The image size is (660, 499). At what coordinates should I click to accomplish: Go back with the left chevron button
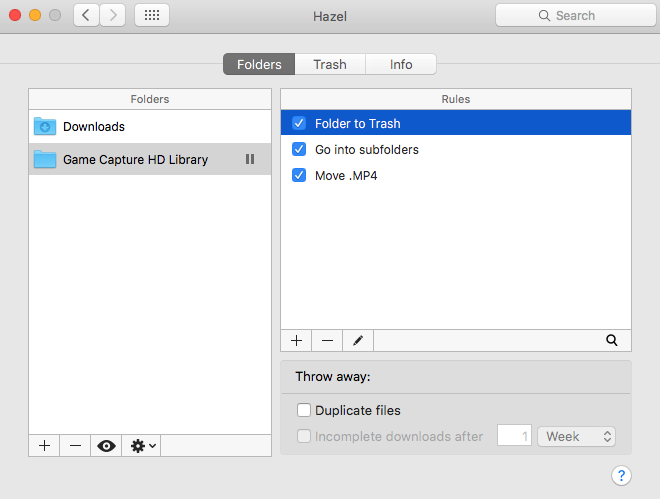click(x=86, y=16)
